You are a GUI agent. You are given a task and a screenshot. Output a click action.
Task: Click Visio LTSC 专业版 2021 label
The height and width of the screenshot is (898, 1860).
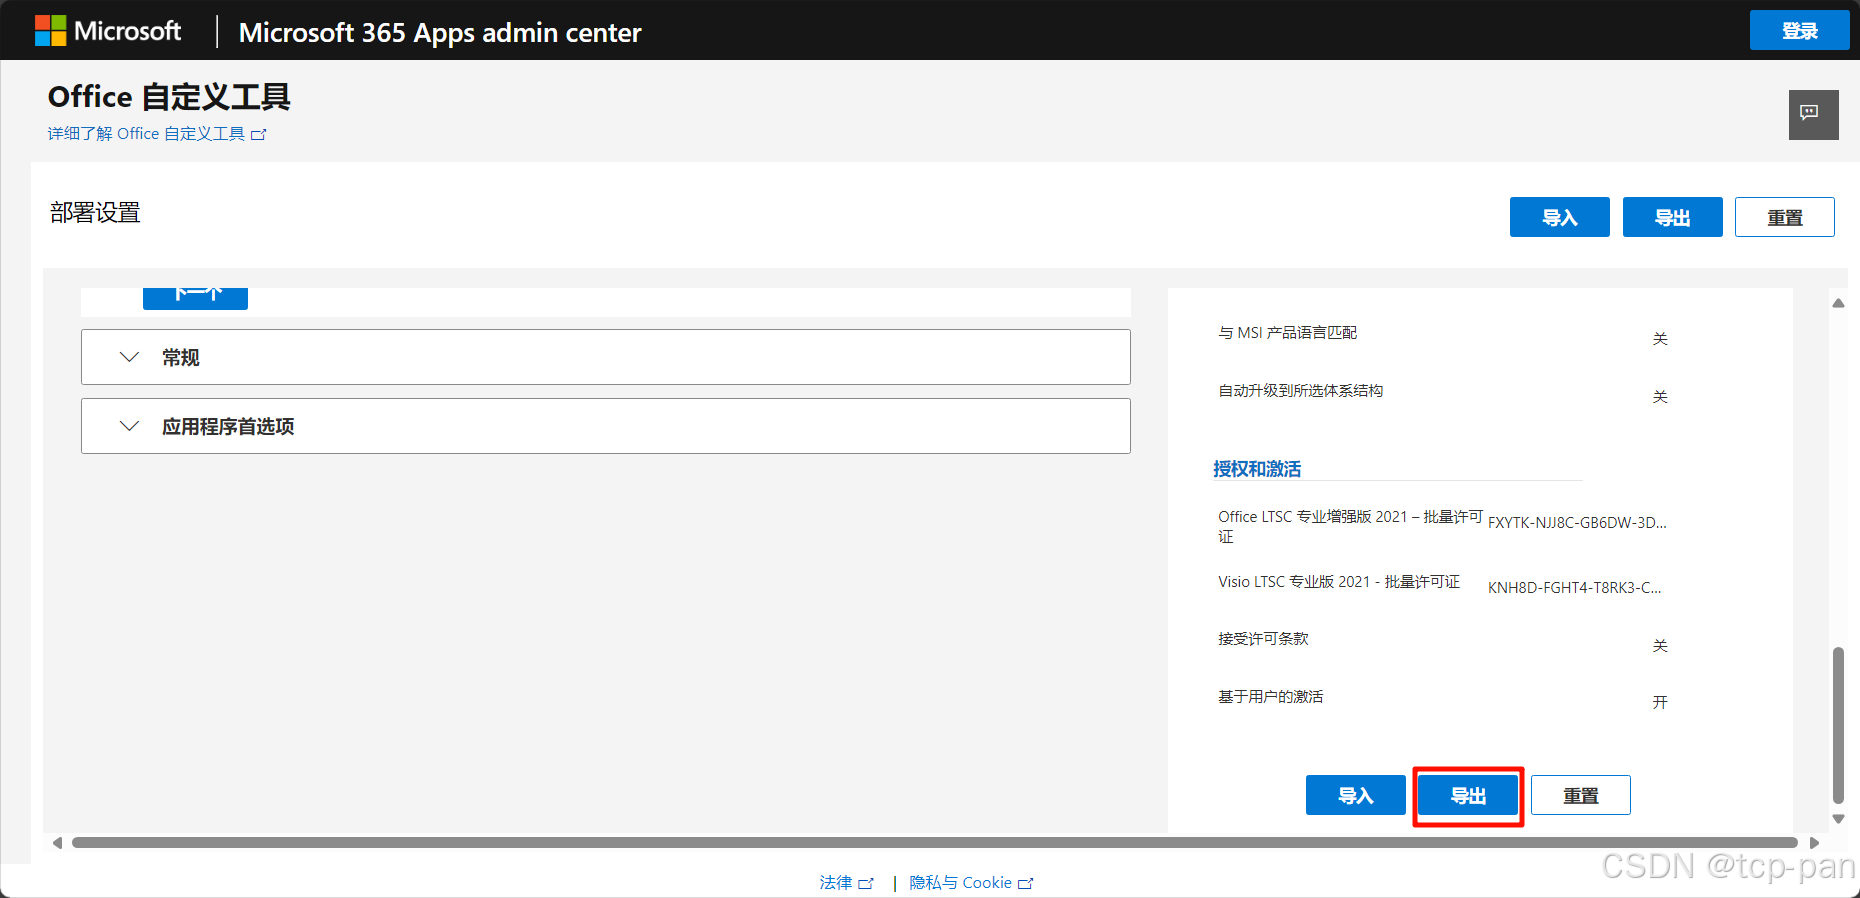pos(1339,582)
